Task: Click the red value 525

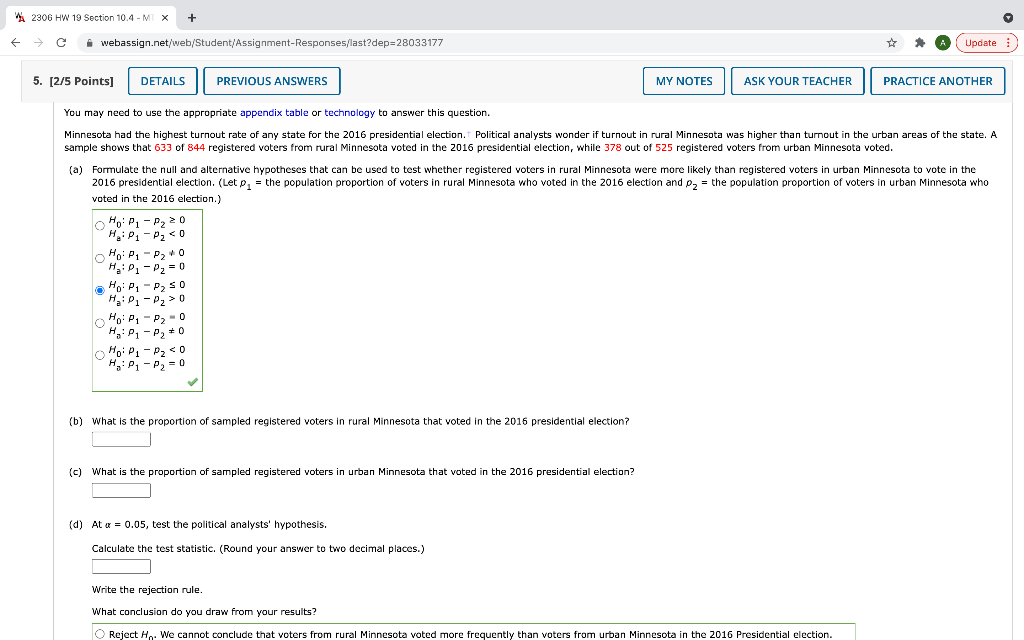Action: [x=664, y=148]
